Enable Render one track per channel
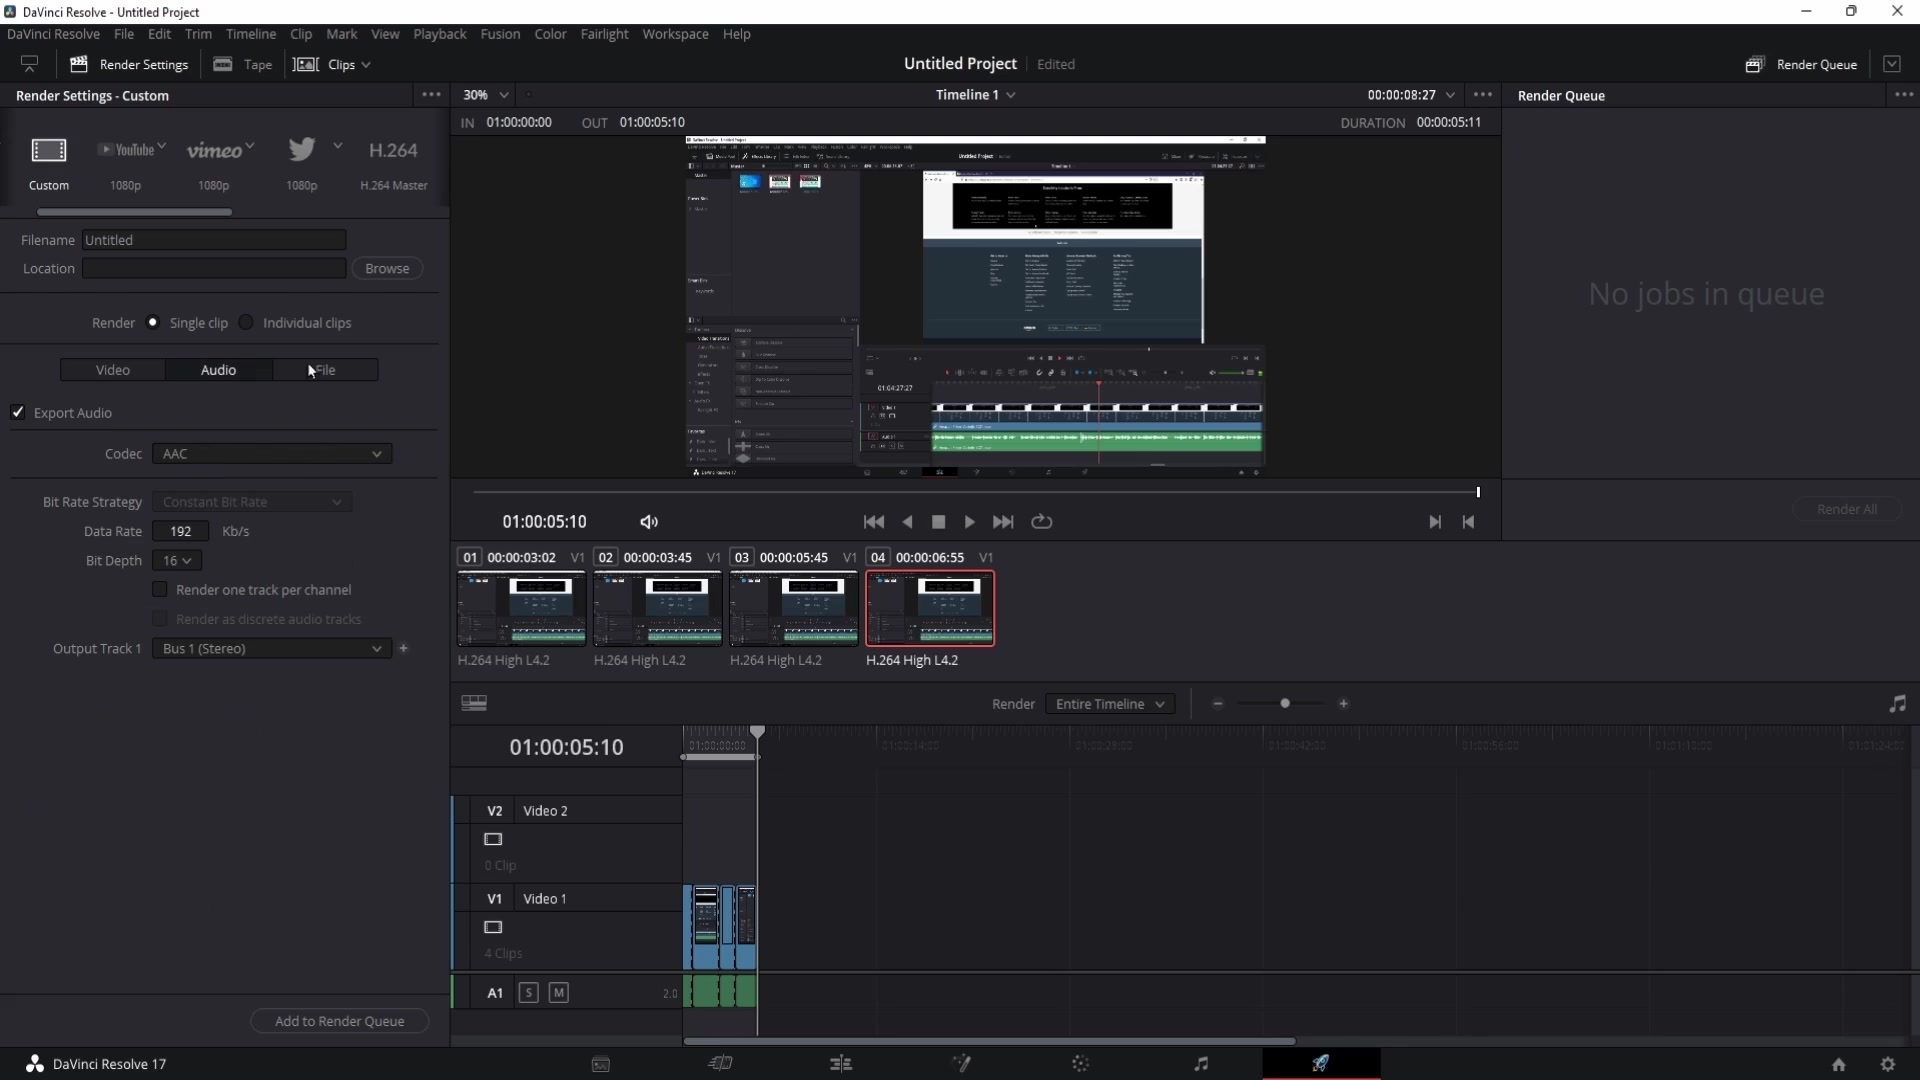The width and height of the screenshot is (1920, 1080). (x=160, y=590)
